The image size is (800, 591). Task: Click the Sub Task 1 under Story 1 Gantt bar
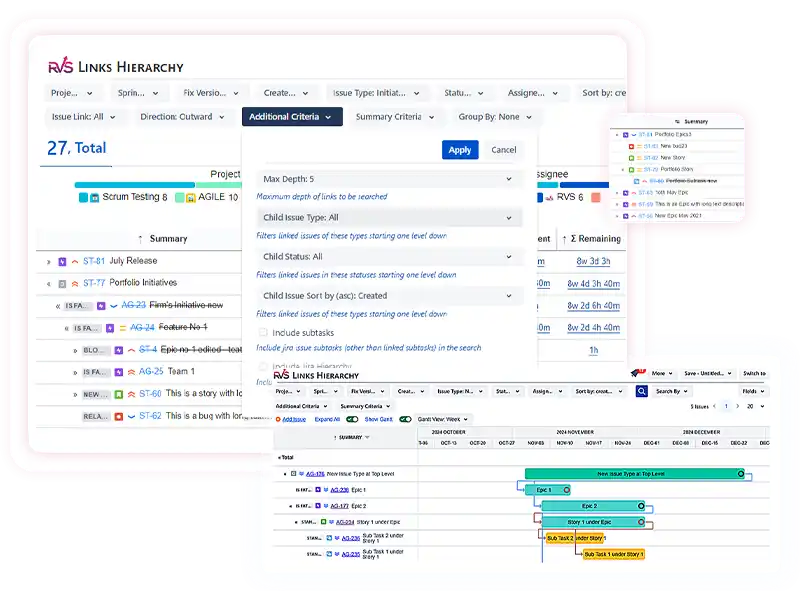[x=614, y=554]
